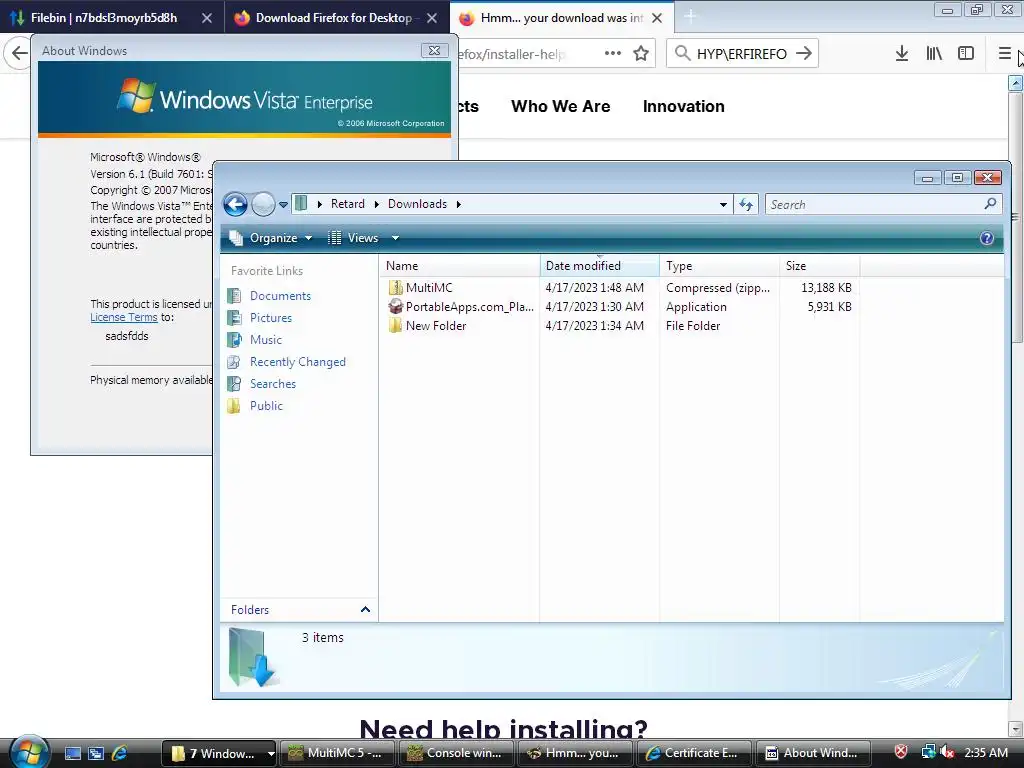Open the Firefox Downloads panel
Screen dimensions: 1024x768
click(902, 54)
